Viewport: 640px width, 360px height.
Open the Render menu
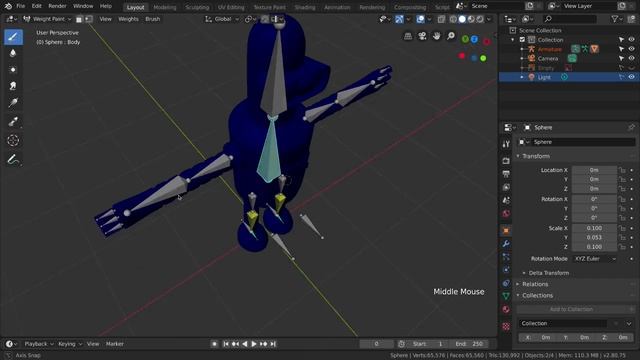[57, 6]
